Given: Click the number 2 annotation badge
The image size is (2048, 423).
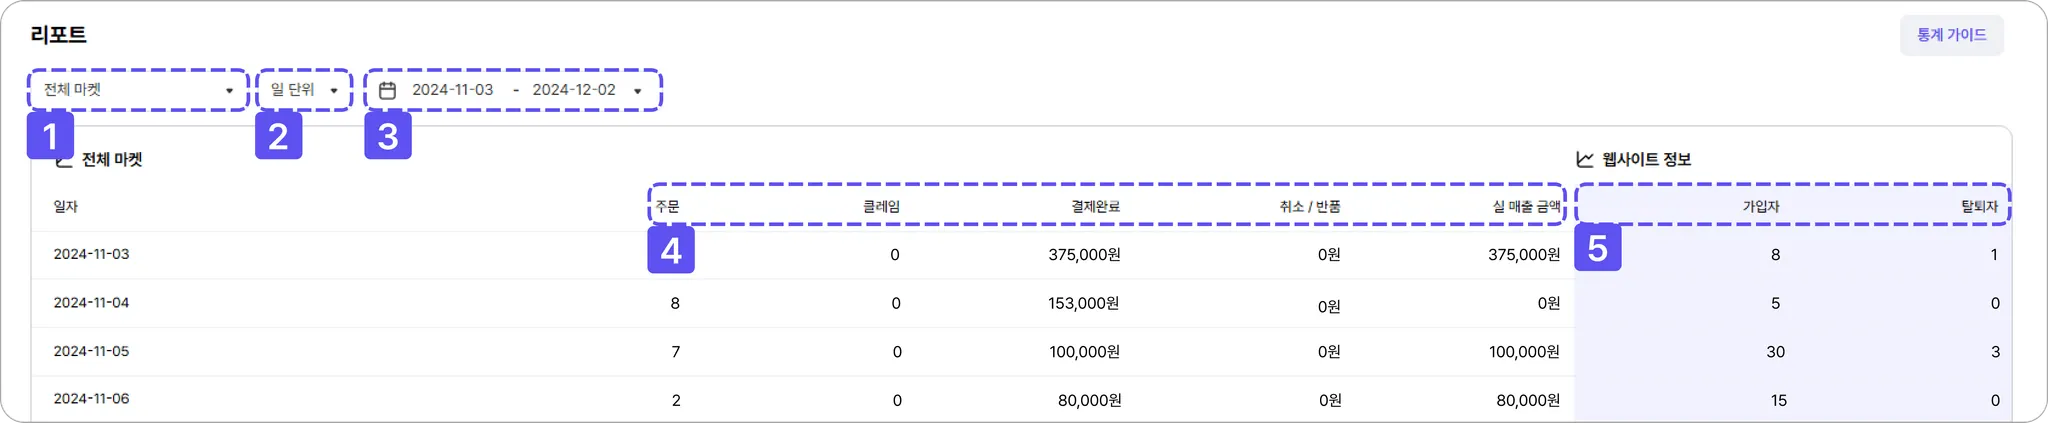Looking at the screenshot, I should point(278,136).
